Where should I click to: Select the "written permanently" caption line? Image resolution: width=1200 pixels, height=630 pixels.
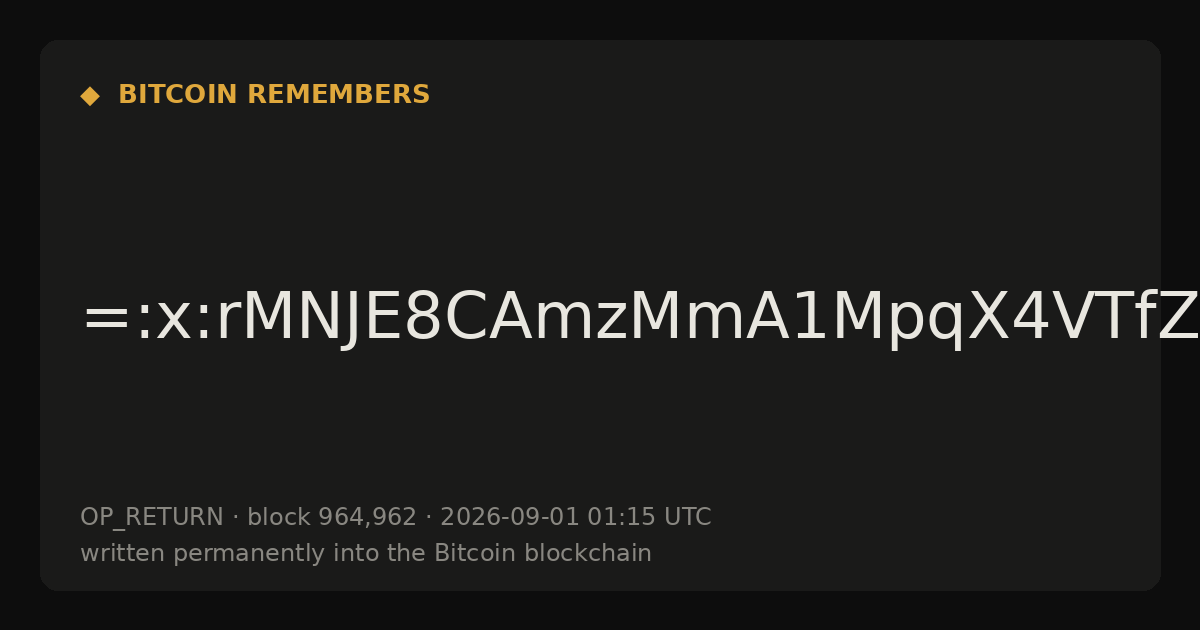click(366, 554)
